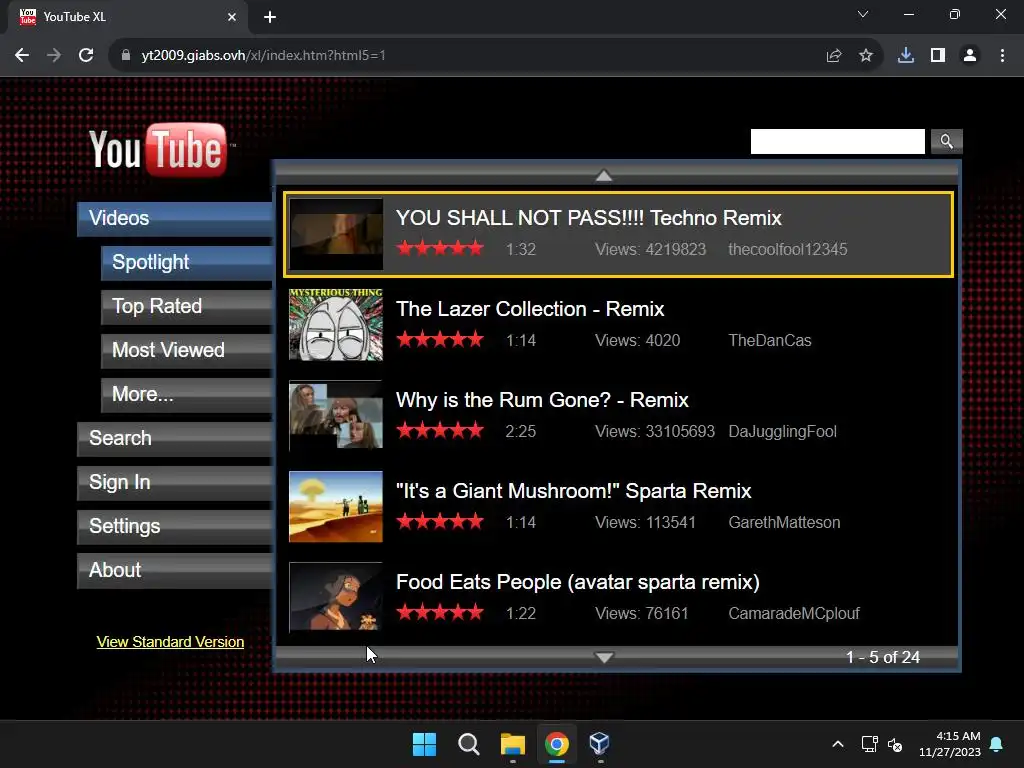View site information lock icon
1024x768 pixels.
[126, 56]
